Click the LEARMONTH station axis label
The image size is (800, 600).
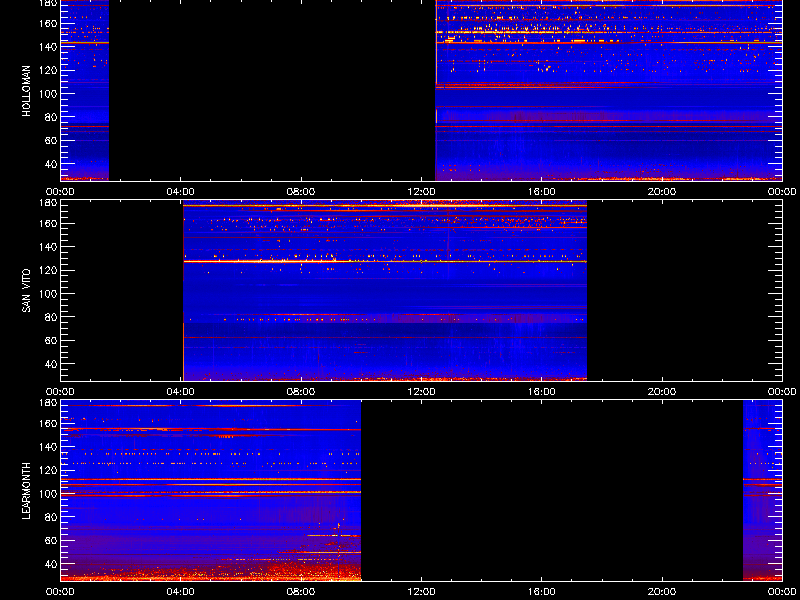[27, 491]
